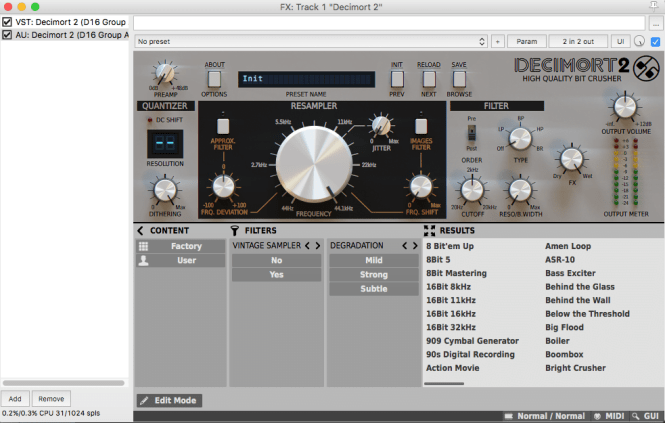
Task: Click the Param button
Action: [526, 42]
